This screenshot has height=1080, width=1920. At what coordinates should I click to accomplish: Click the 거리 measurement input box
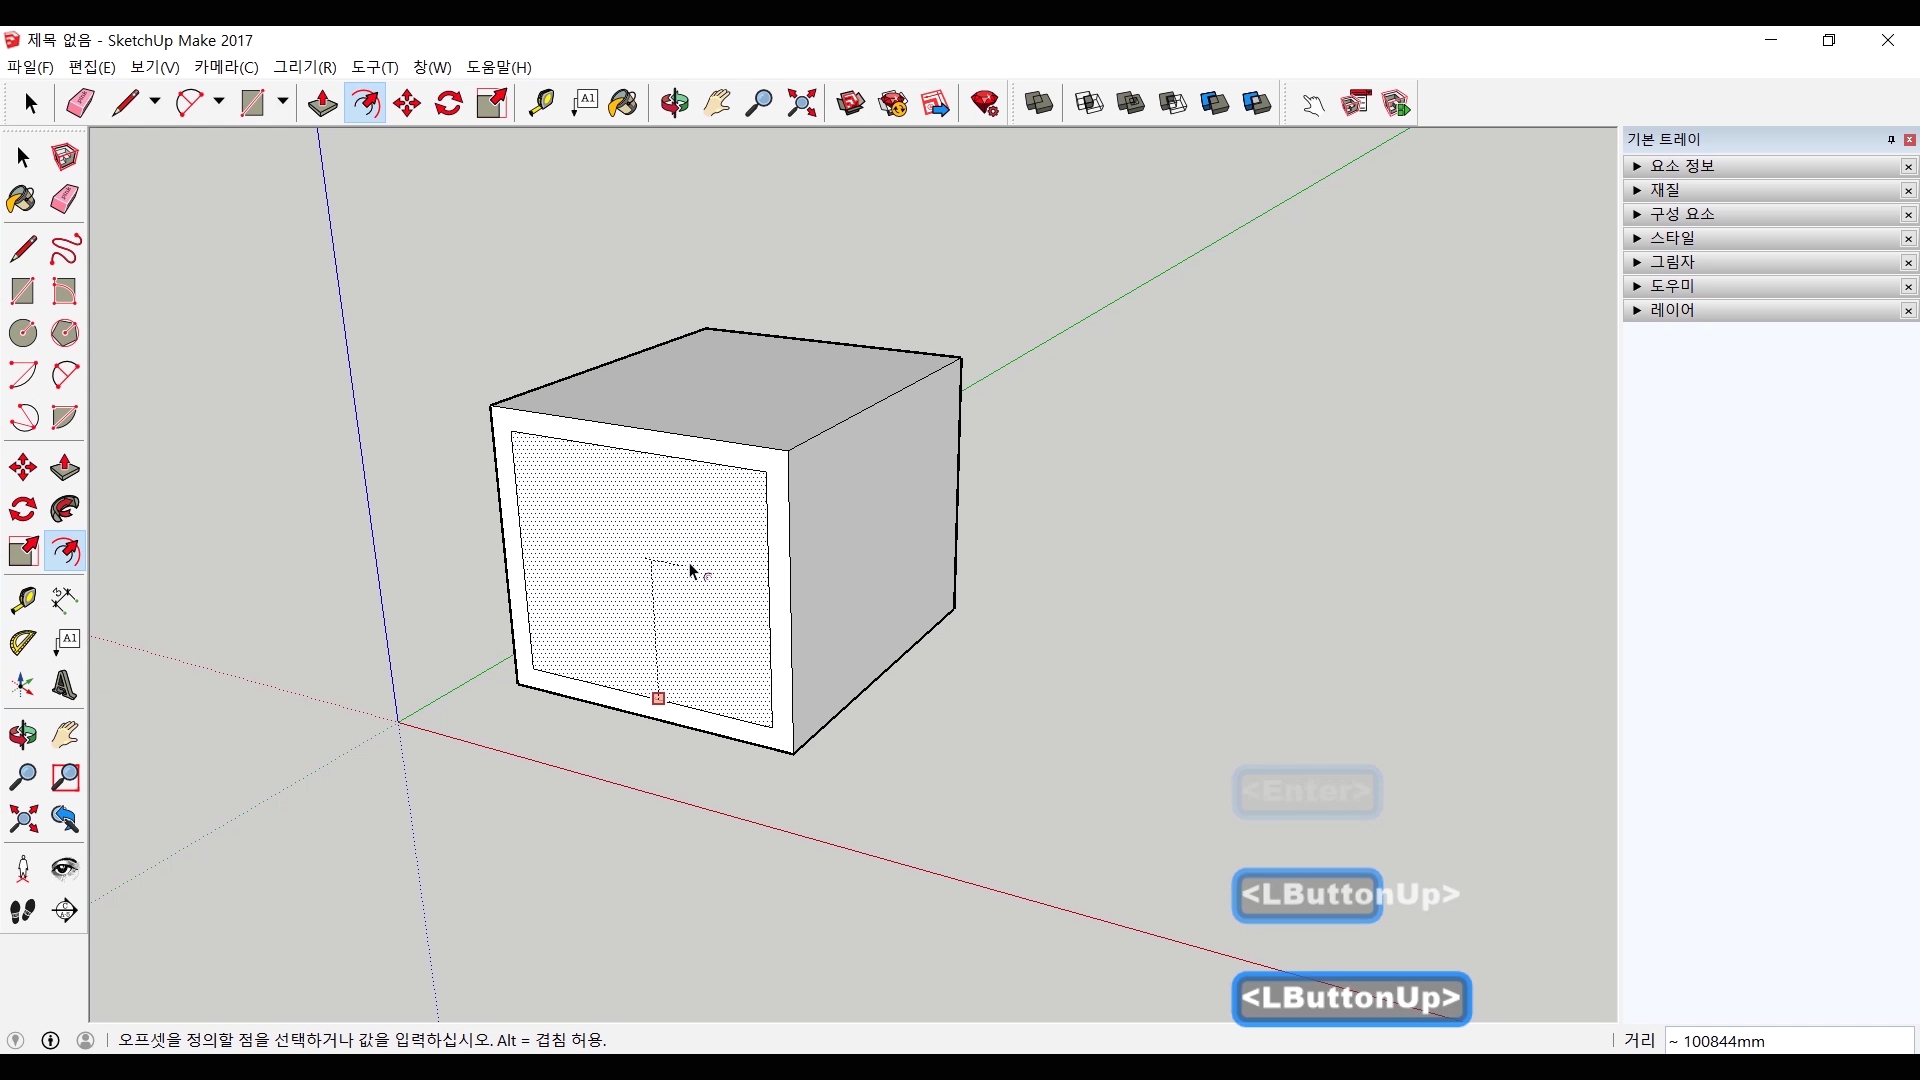(1788, 1041)
